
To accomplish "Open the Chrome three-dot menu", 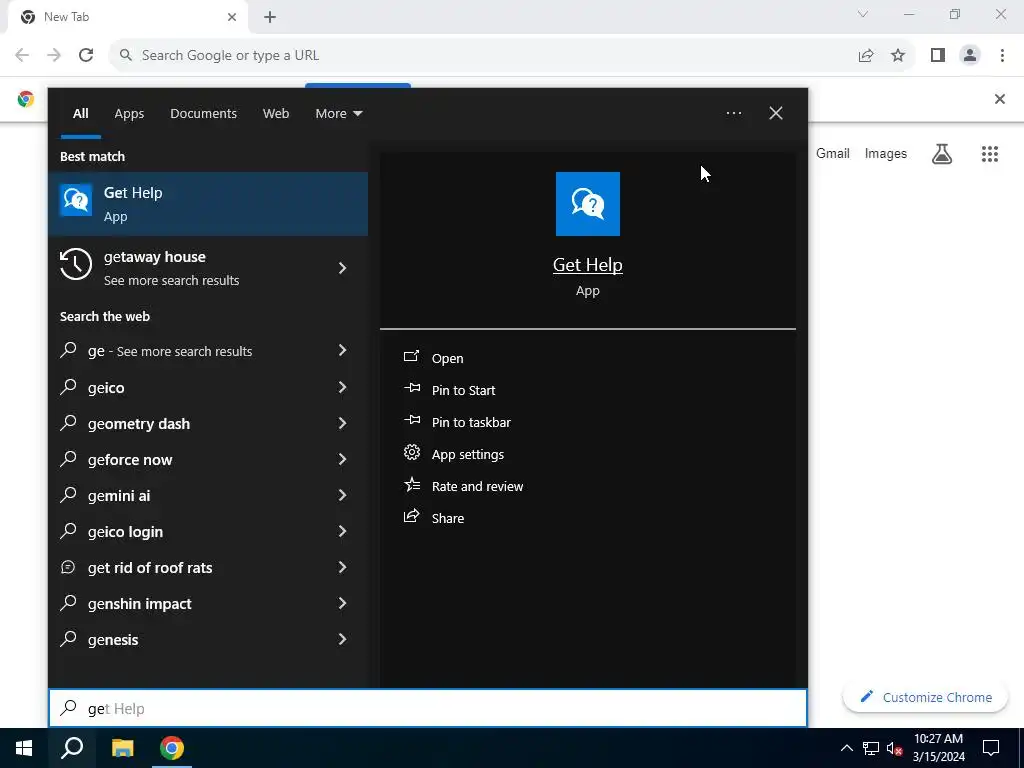I will (1002, 56).
